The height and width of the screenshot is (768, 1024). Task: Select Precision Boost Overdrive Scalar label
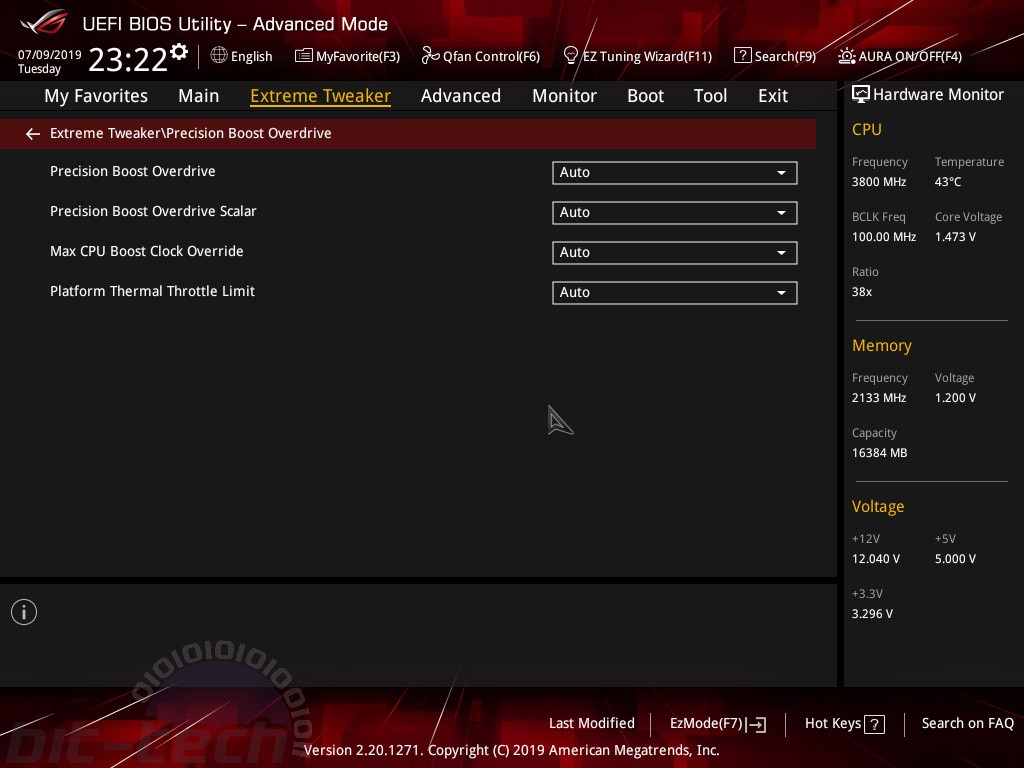pyautogui.click(x=153, y=211)
